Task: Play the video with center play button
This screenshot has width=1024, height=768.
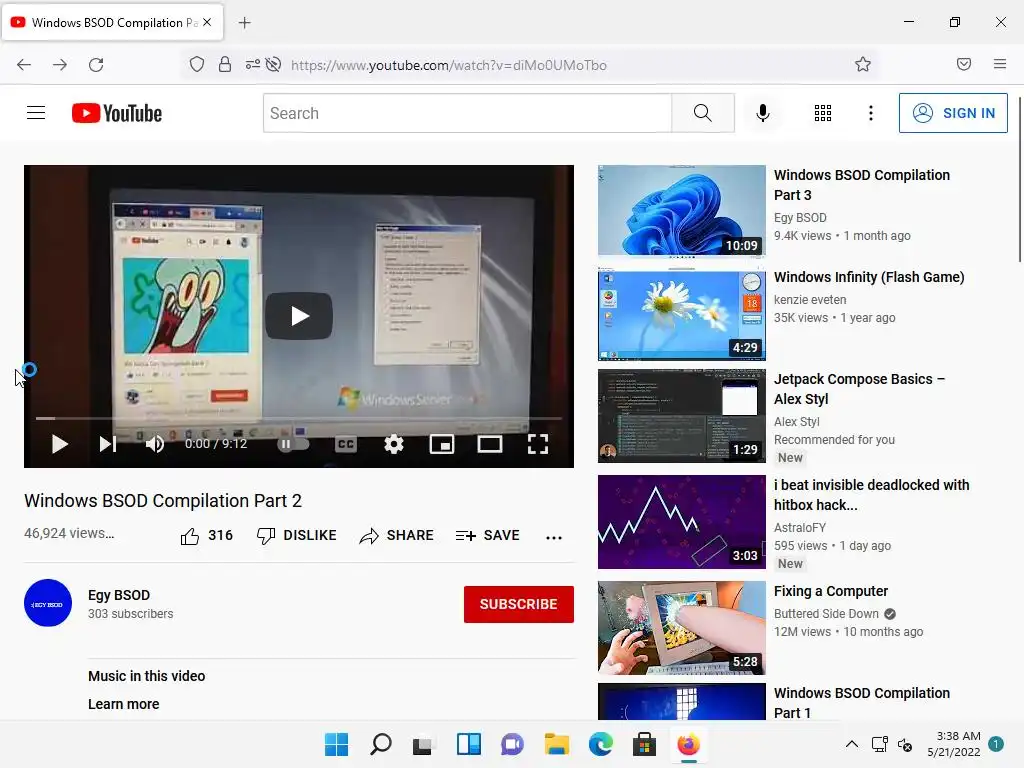Action: pos(299,316)
